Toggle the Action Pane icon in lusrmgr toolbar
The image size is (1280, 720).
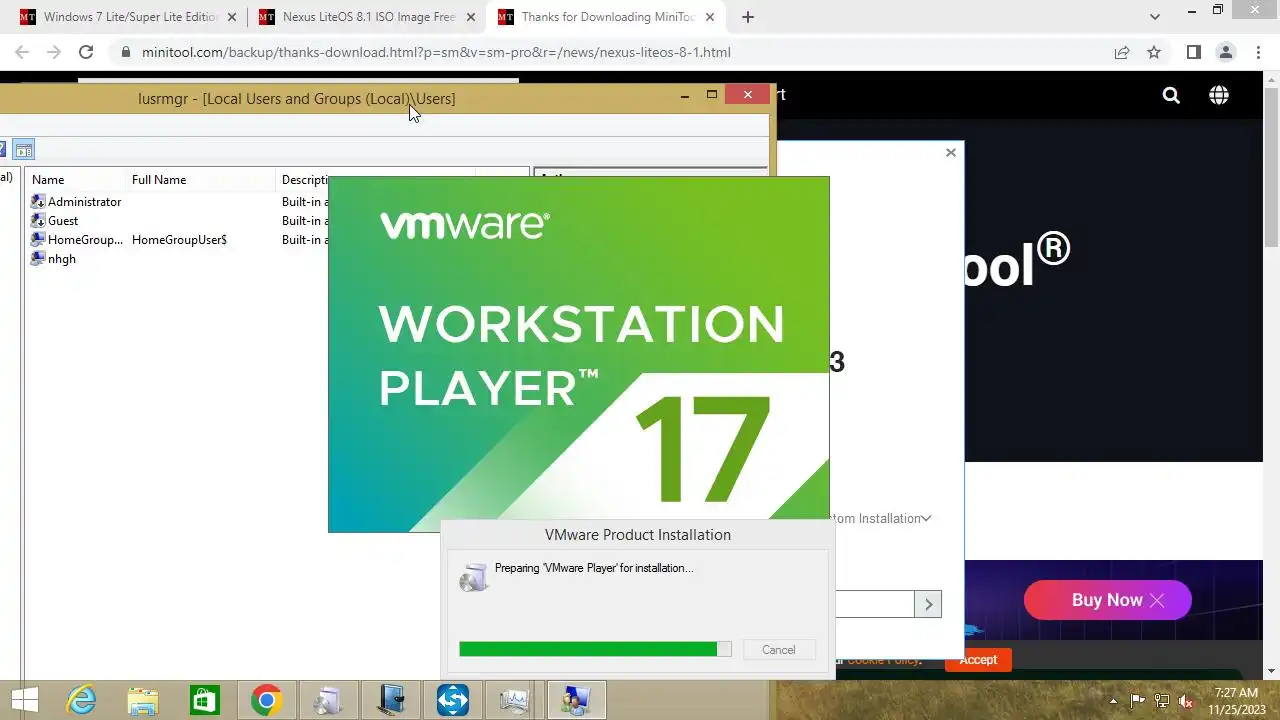(x=24, y=150)
